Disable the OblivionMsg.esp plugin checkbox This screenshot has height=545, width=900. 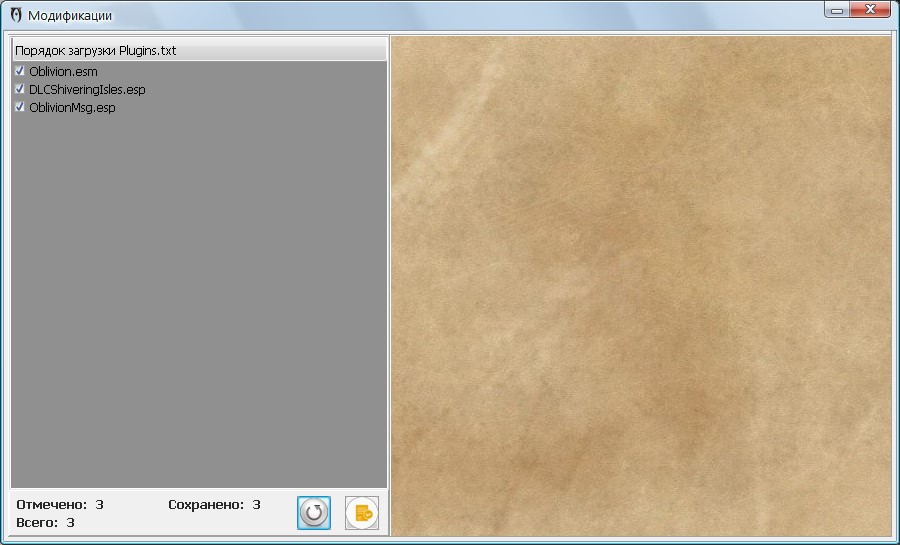(20, 107)
